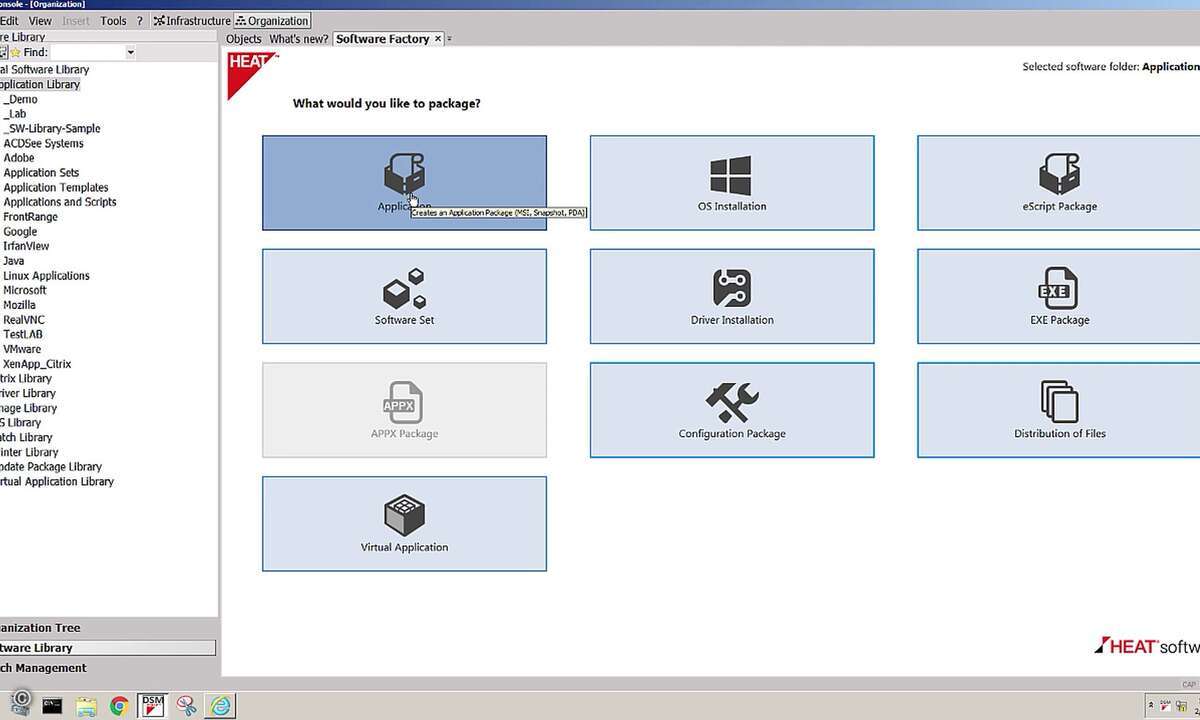Open the Tools menu
Image resolution: width=1200 pixels, height=720 pixels.
(114, 21)
